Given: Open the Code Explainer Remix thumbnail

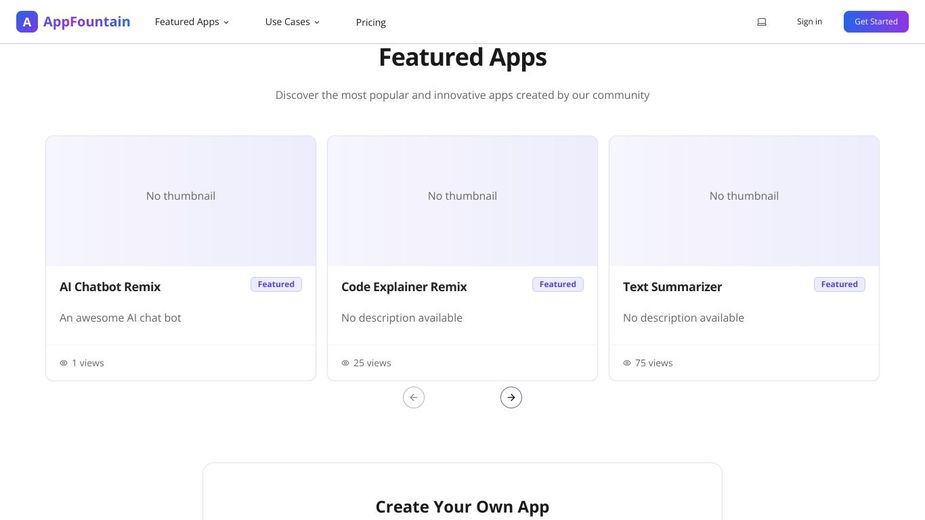Looking at the screenshot, I should [x=462, y=201].
